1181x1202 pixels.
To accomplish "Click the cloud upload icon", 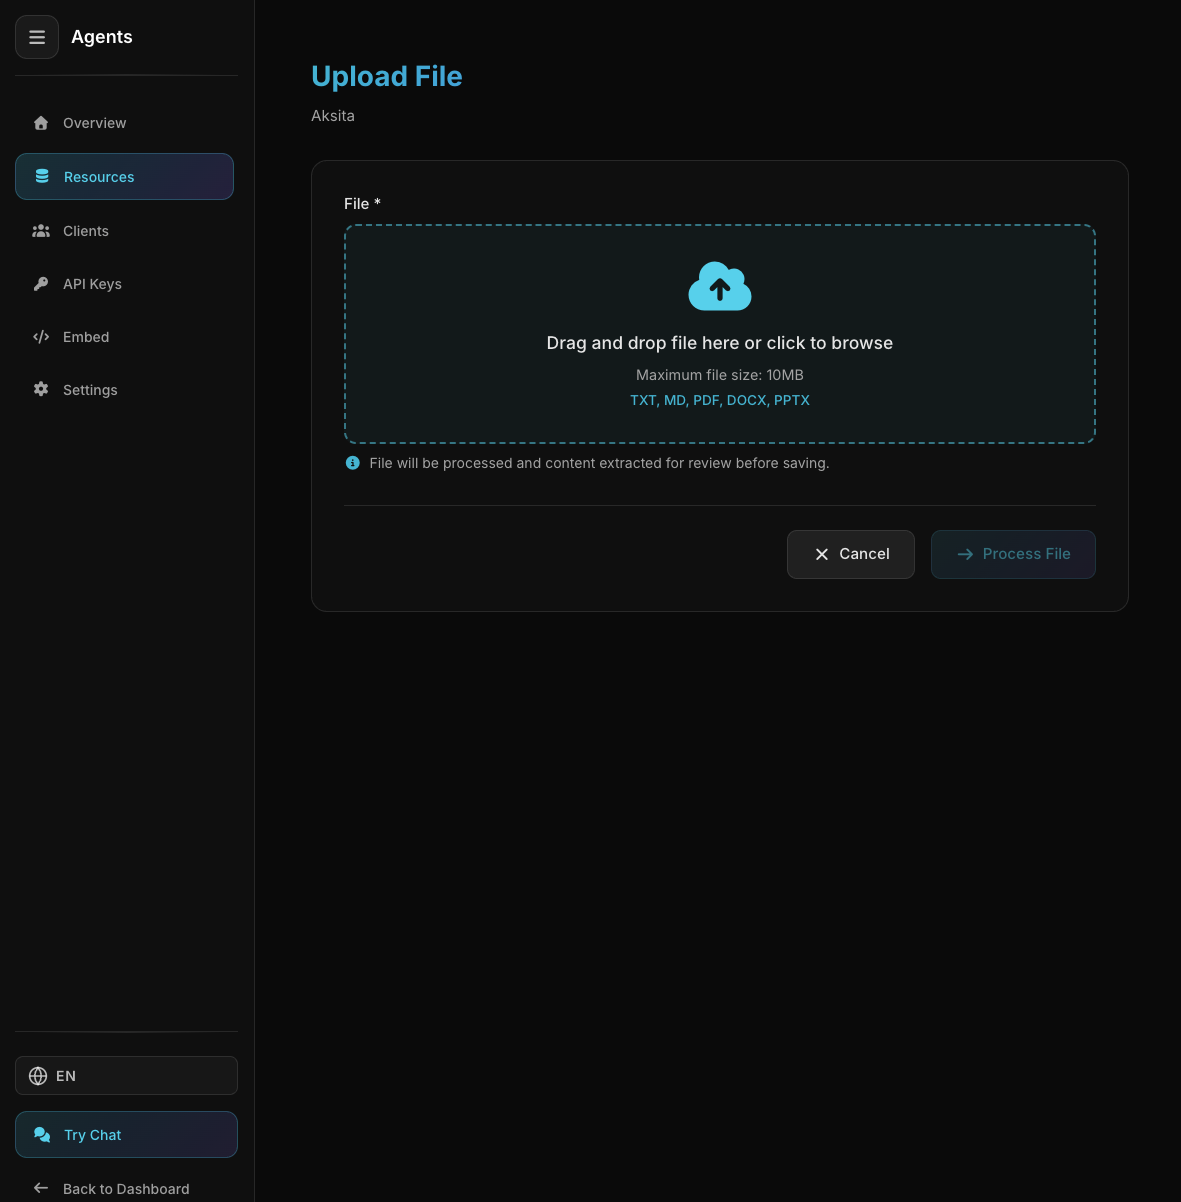I will (719, 287).
